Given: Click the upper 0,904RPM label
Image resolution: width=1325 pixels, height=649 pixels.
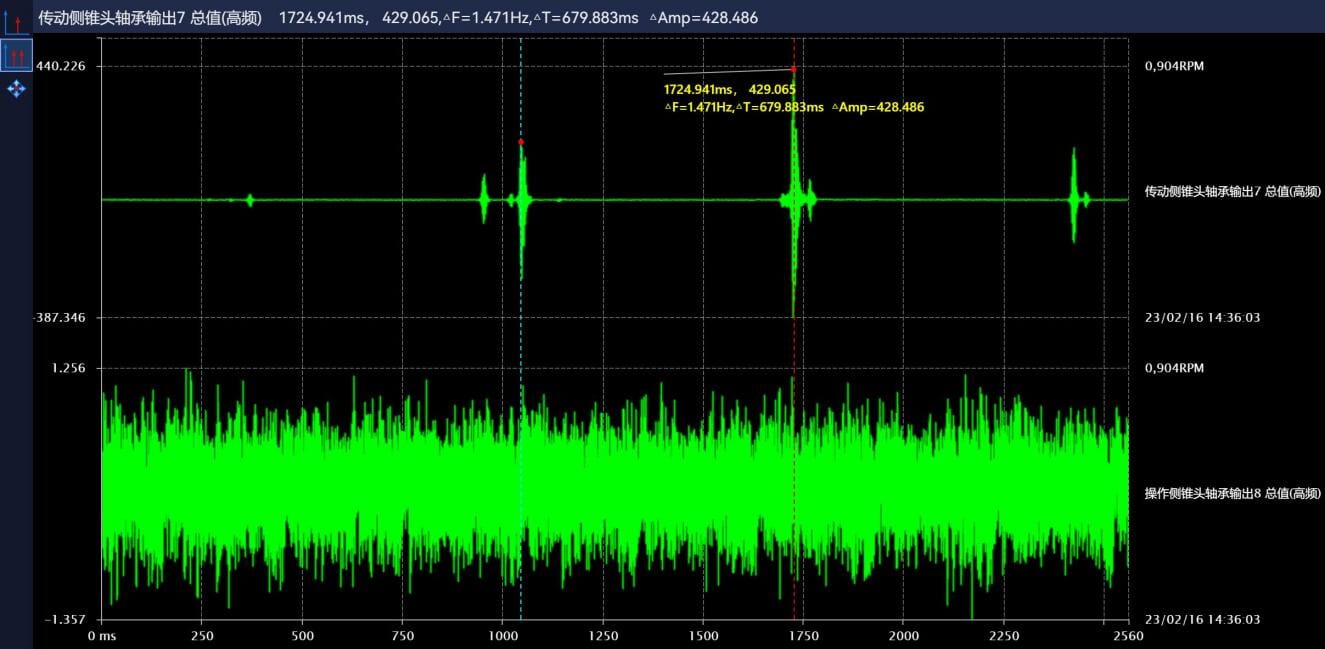Looking at the screenshot, I should pyautogui.click(x=1174, y=66).
